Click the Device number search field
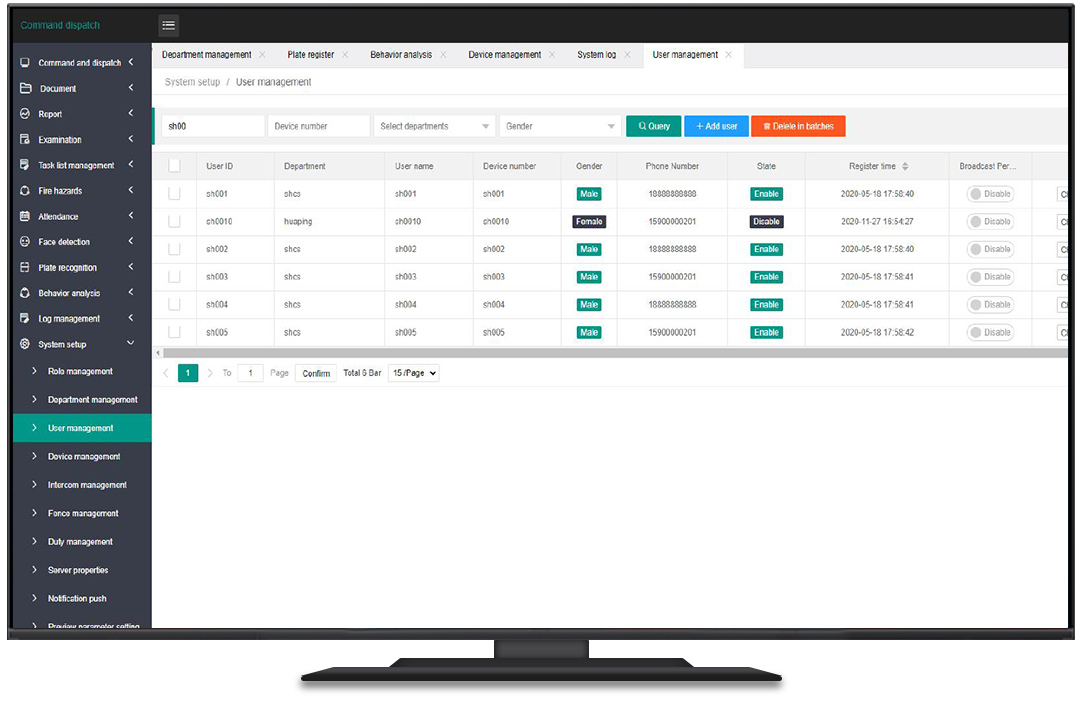 point(320,126)
